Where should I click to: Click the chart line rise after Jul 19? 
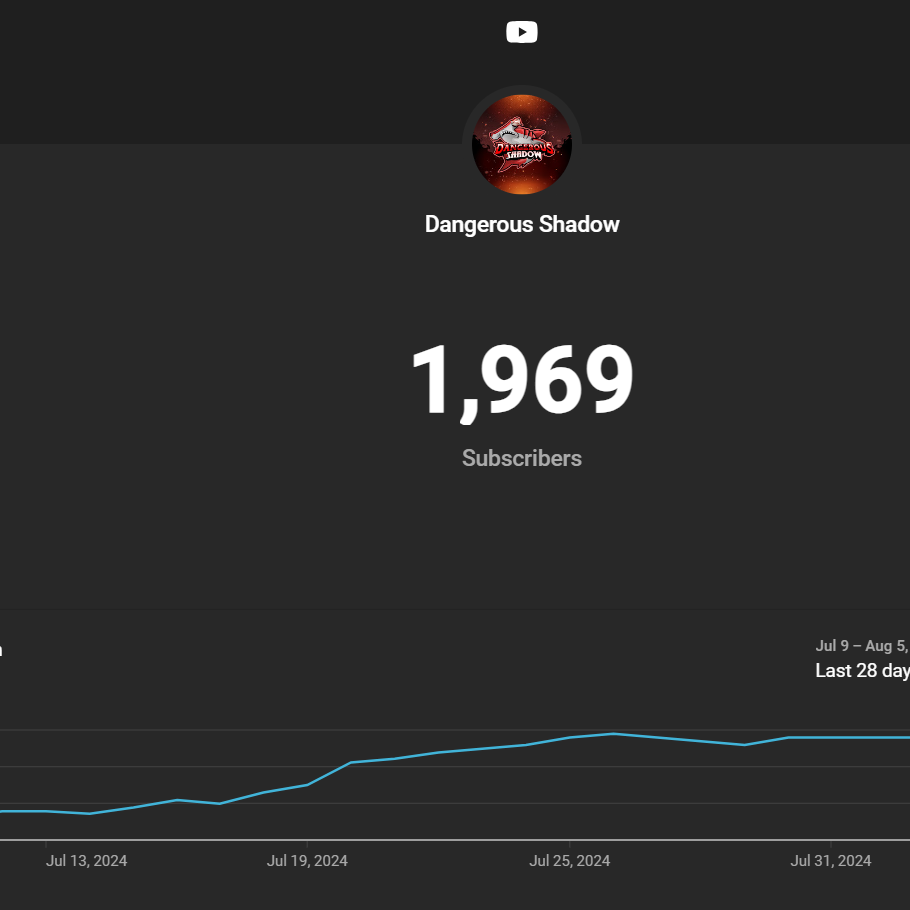click(x=329, y=774)
